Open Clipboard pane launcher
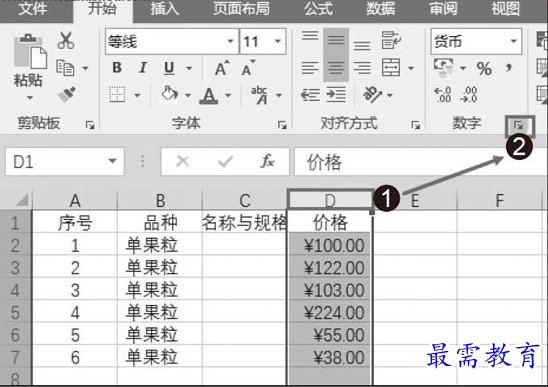 [90, 125]
